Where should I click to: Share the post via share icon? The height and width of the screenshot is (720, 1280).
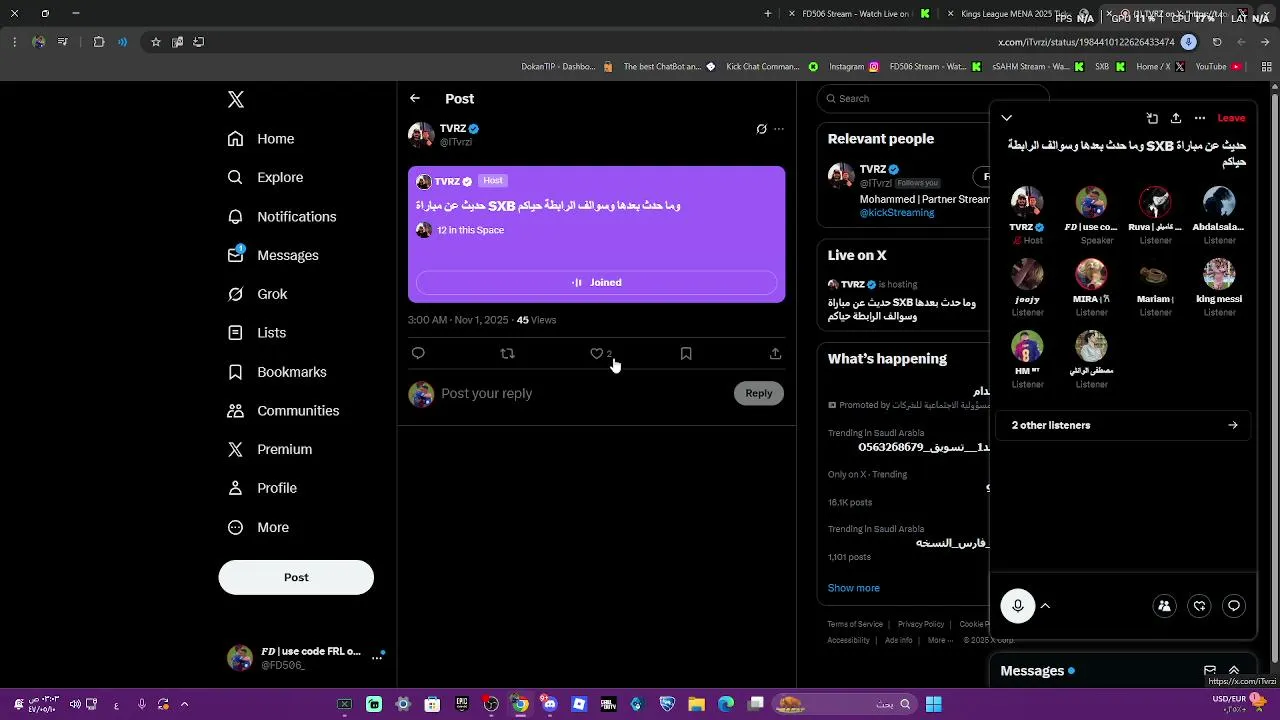(775, 353)
